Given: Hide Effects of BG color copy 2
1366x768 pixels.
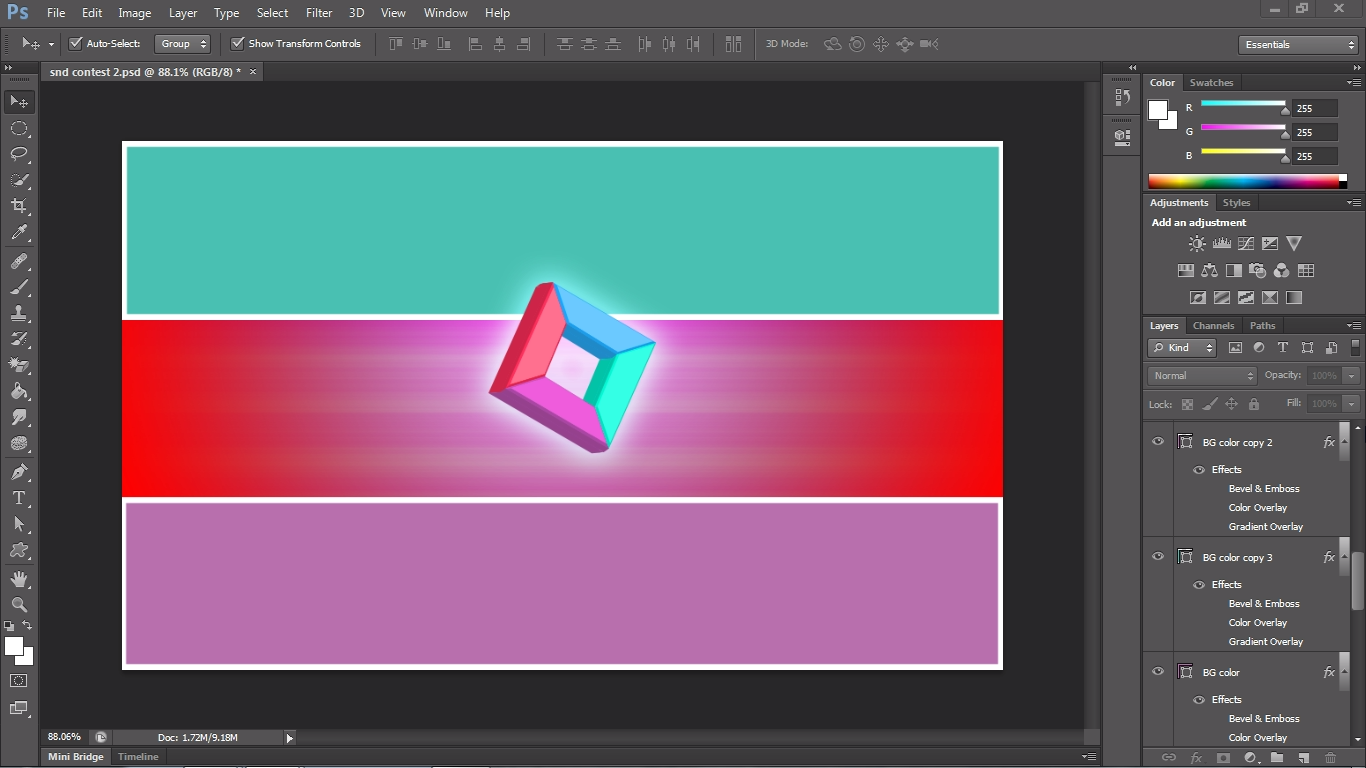Looking at the screenshot, I should point(1198,470).
